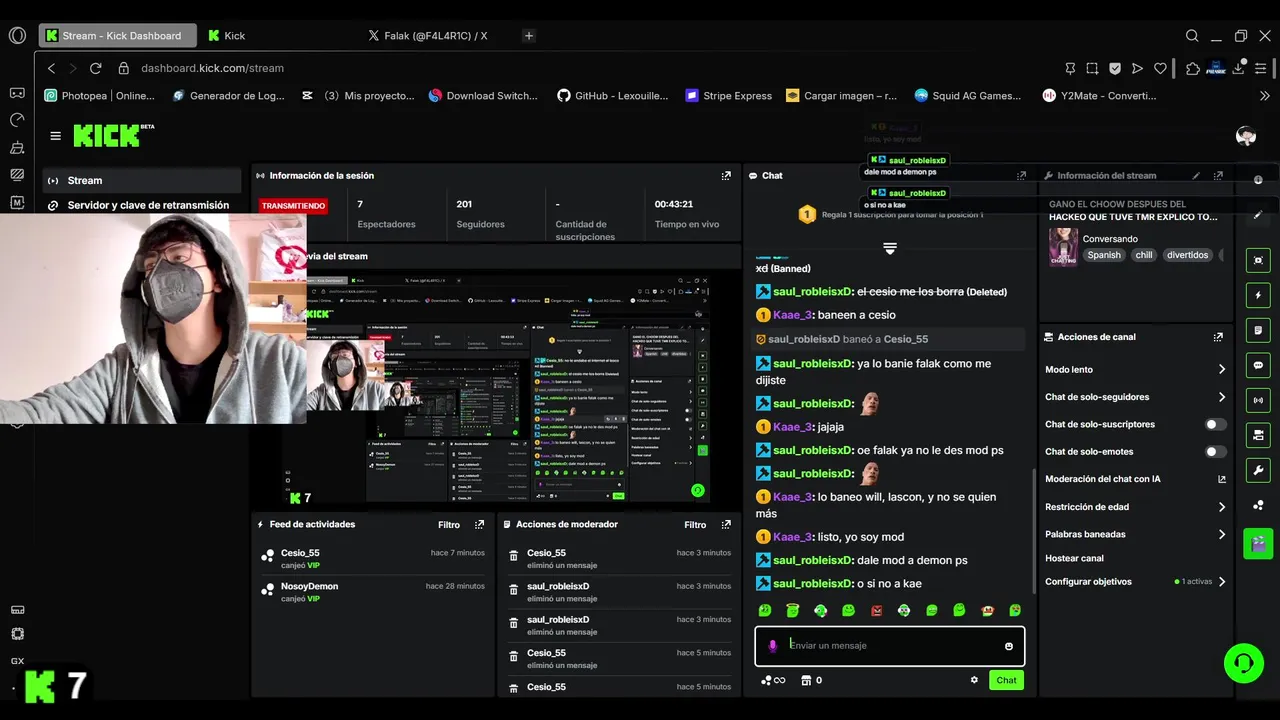The height and width of the screenshot is (720, 1280).
Task: Pop out the Chat panel
Action: click(1021, 176)
